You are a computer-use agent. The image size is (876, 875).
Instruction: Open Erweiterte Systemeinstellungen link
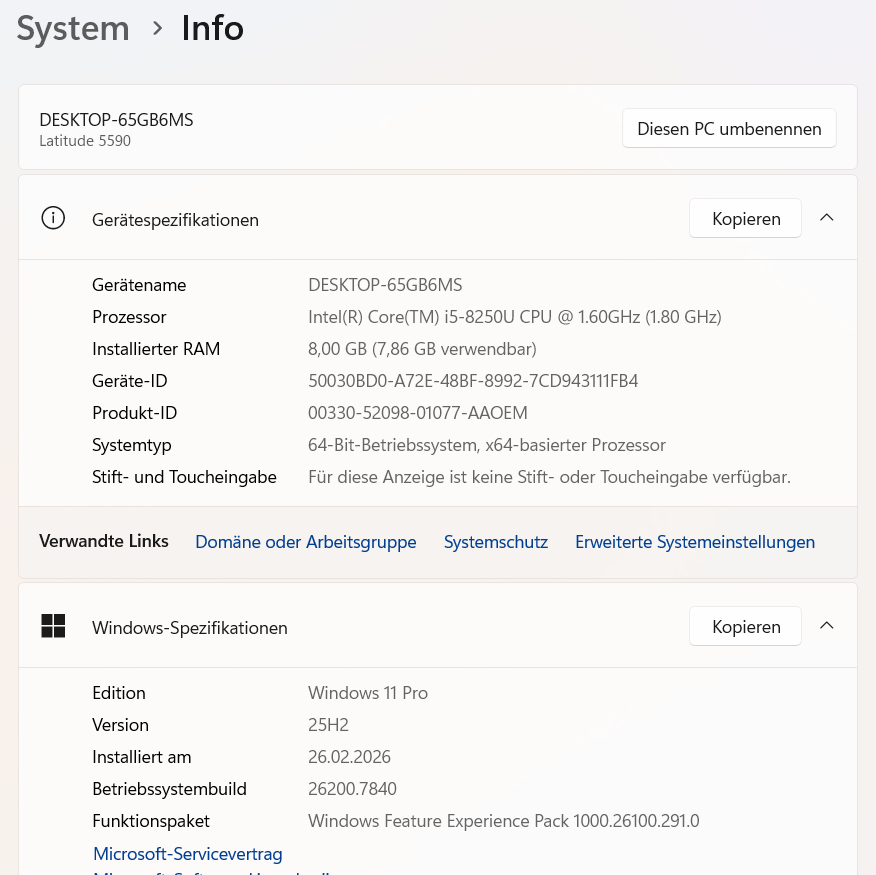coord(695,542)
